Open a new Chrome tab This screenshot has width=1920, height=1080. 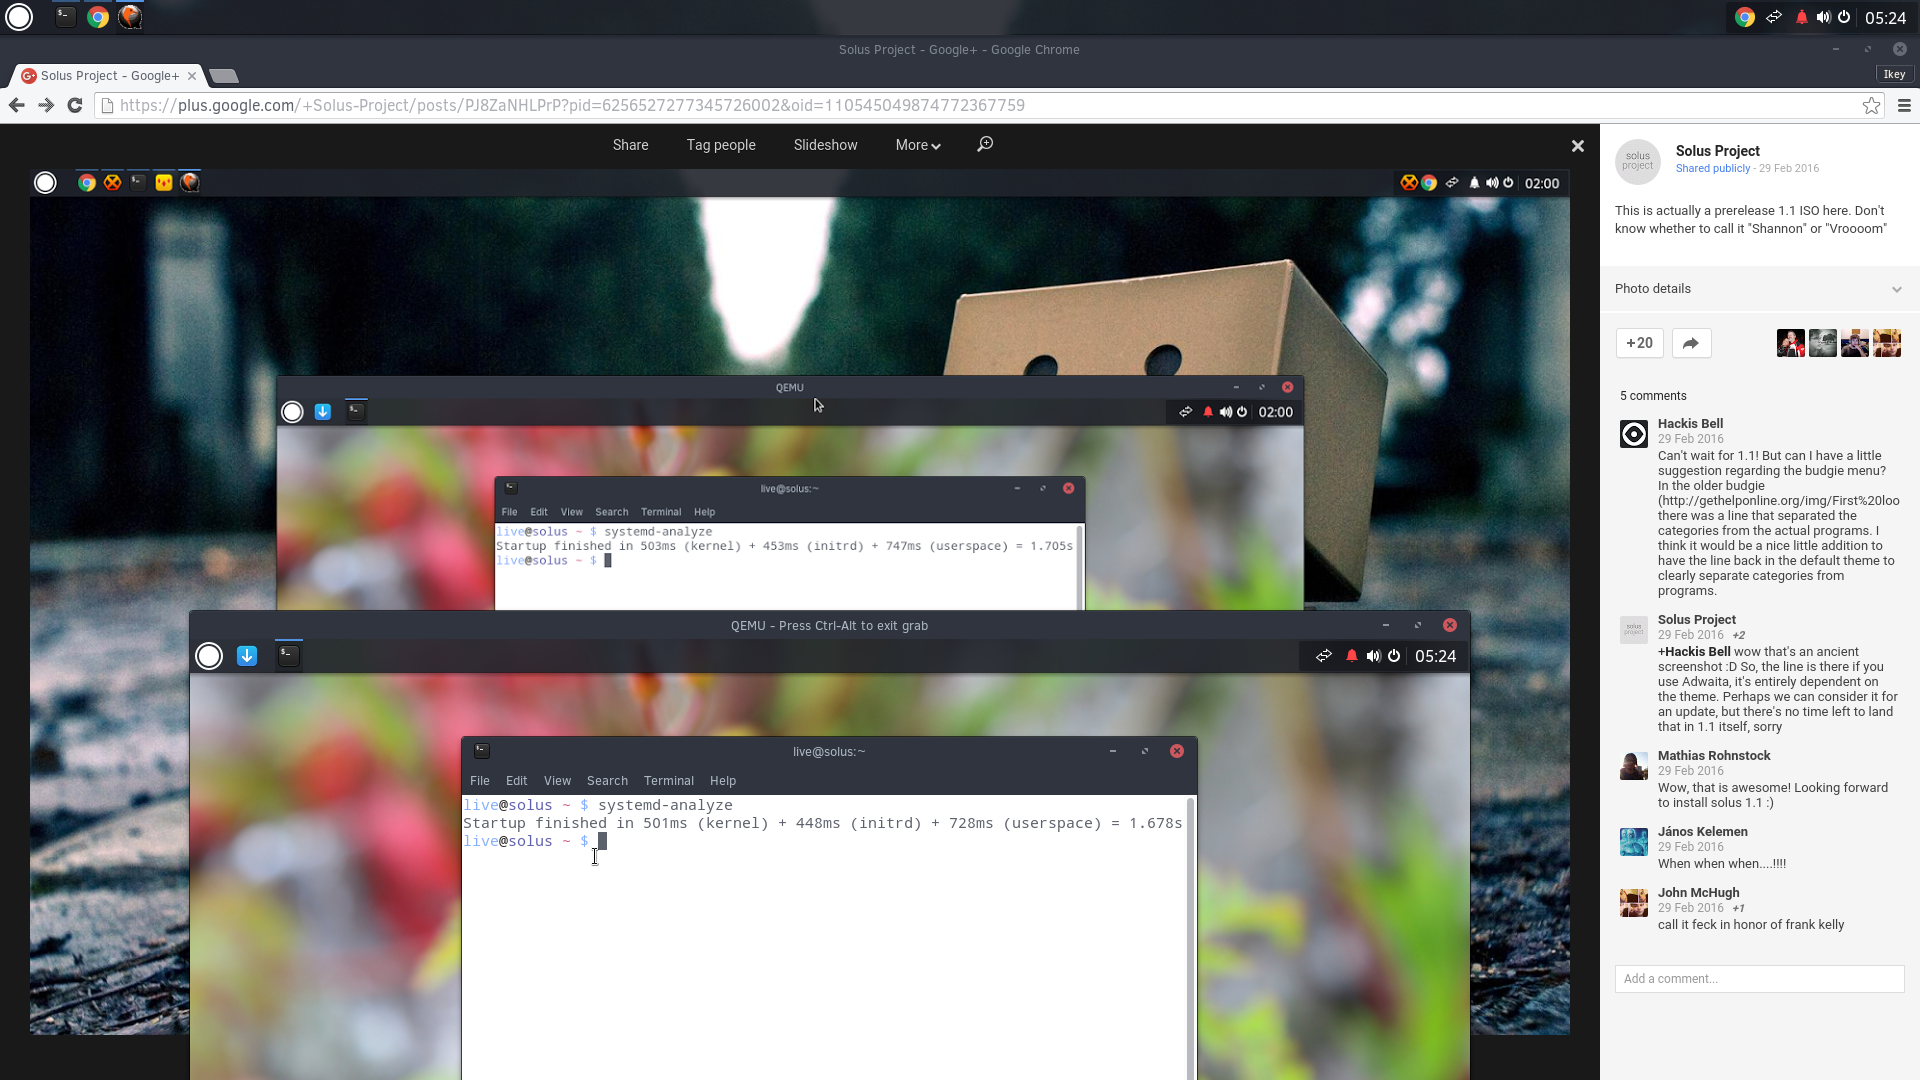click(224, 76)
